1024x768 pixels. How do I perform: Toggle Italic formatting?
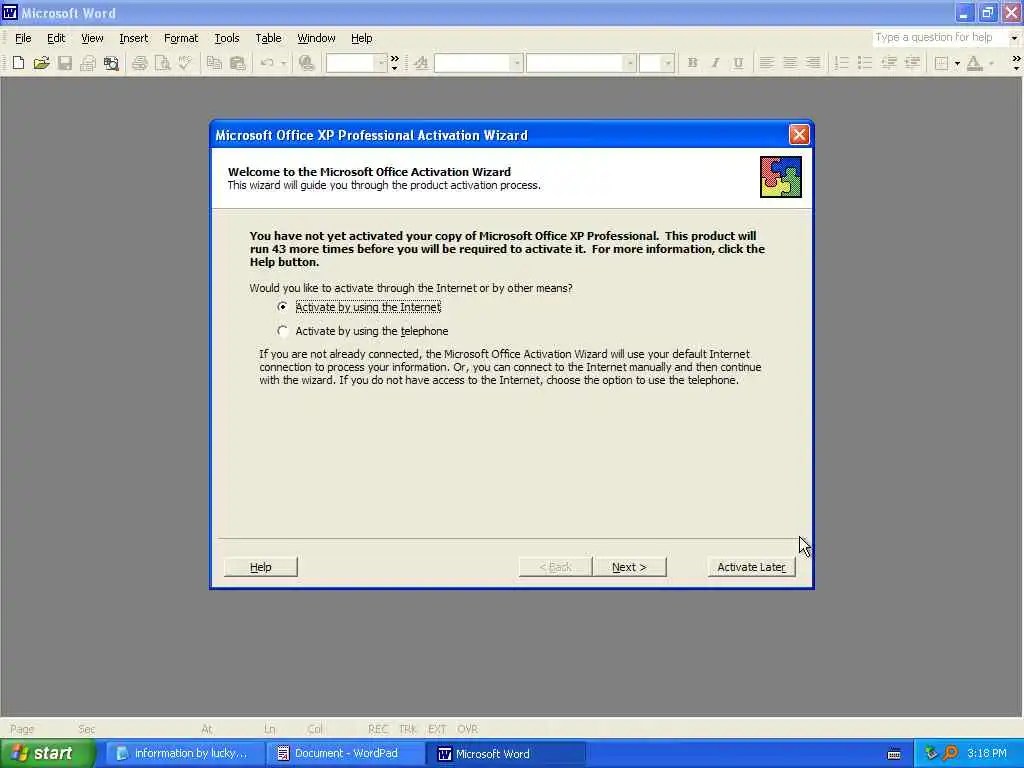tap(715, 63)
